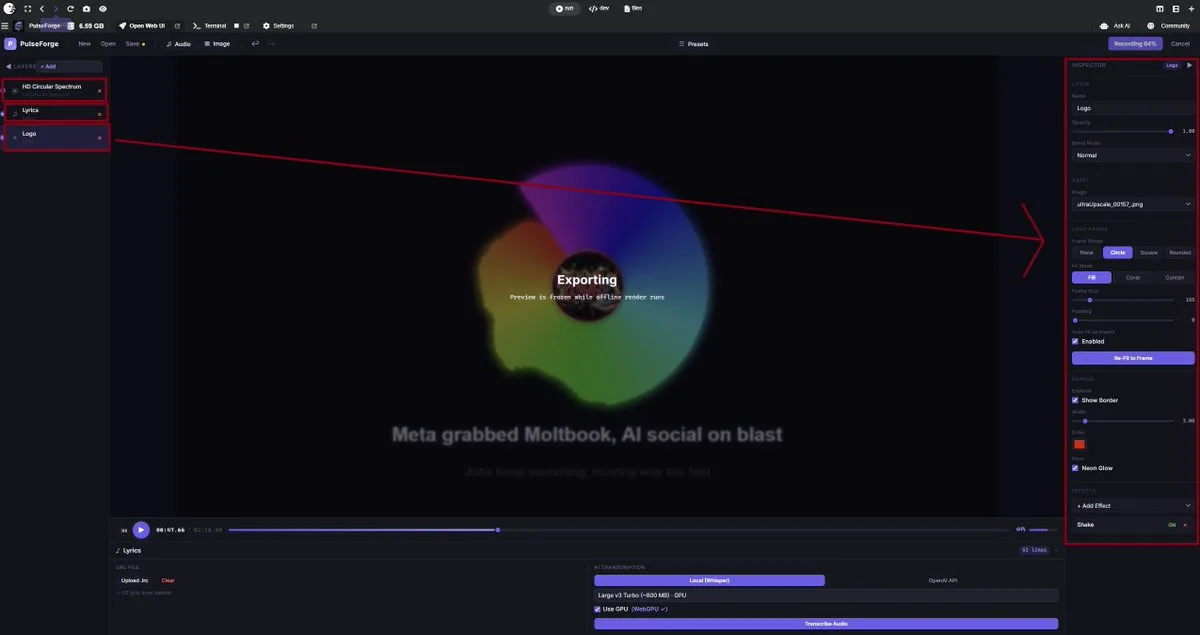Expand the image asset dropdown
The width and height of the screenshot is (1200, 635).
(x=1133, y=204)
